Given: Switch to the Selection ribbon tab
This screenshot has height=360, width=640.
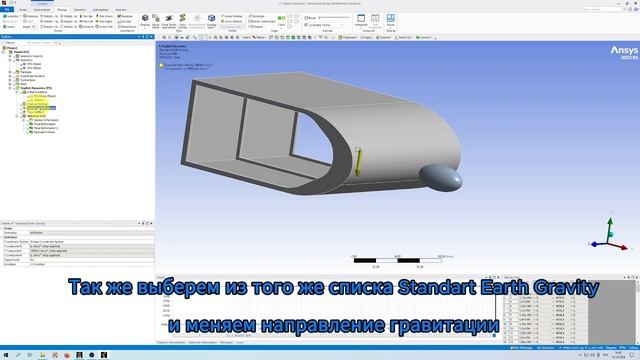Looking at the screenshot, I should click(80, 9).
